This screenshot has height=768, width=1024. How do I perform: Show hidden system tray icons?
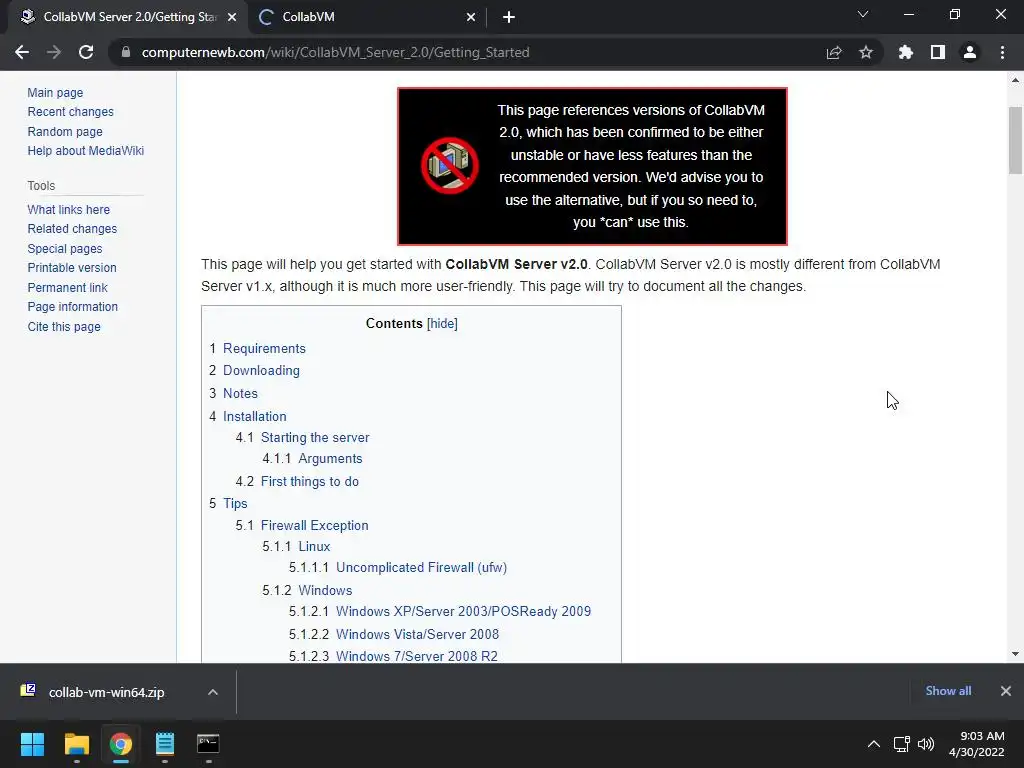pyautogui.click(x=874, y=744)
